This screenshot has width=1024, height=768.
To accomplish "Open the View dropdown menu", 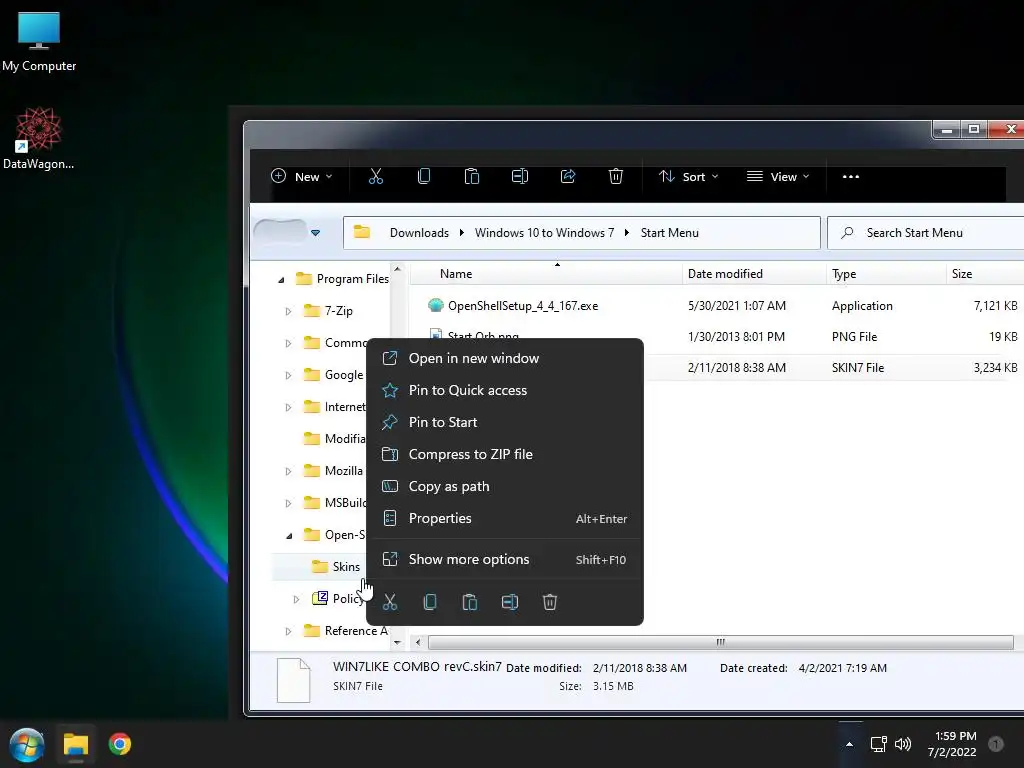I will tap(778, 176).
